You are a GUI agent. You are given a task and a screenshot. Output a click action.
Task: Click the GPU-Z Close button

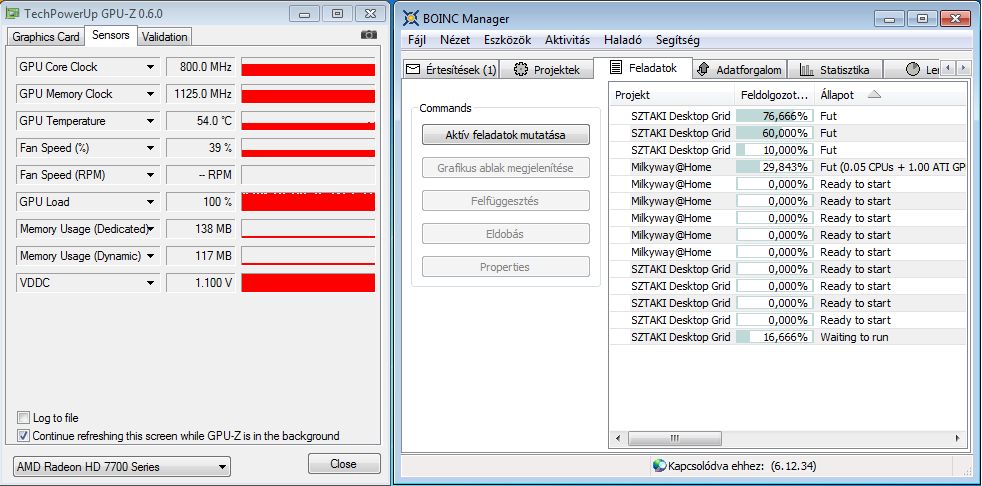point(344,464)
